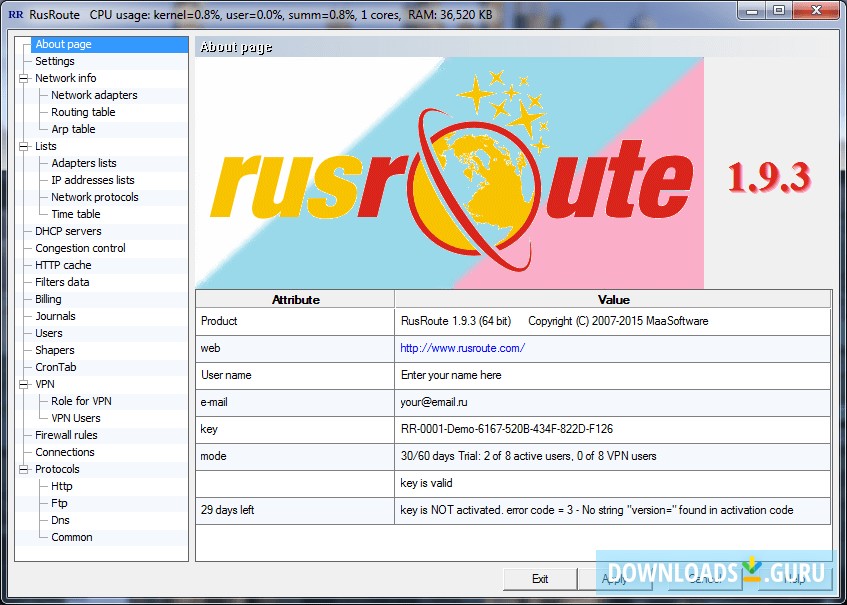This screenshot has height=605, width=847.
Task: Collapse the Network info node
Action: click(24, 78)
